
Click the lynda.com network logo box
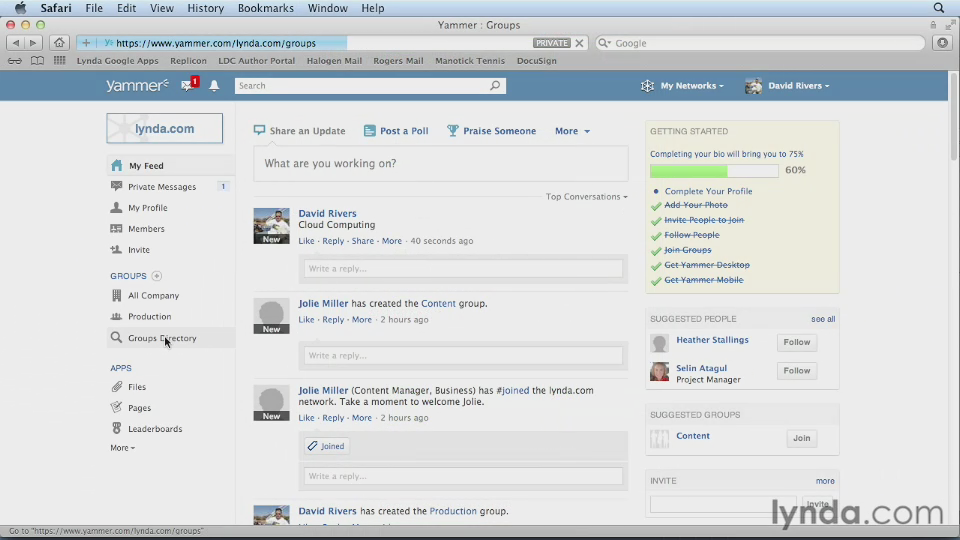tap(165, 129)
